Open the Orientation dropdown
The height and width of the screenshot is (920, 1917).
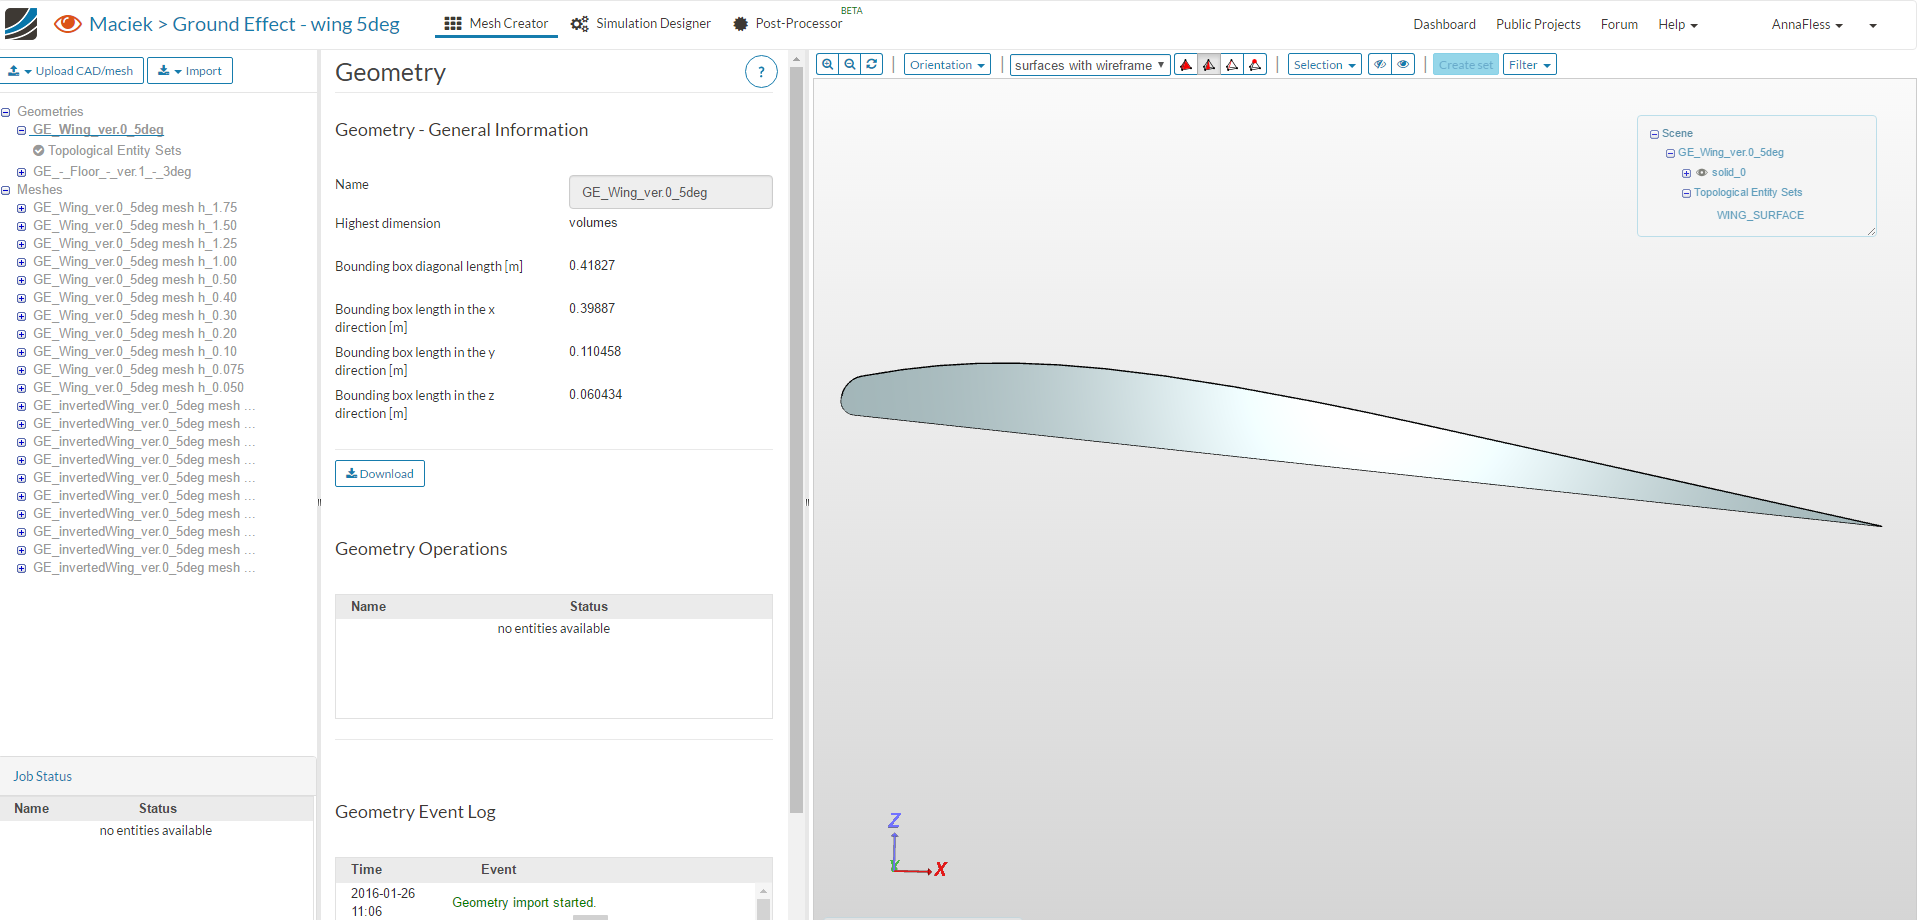(x=946, y=64)
